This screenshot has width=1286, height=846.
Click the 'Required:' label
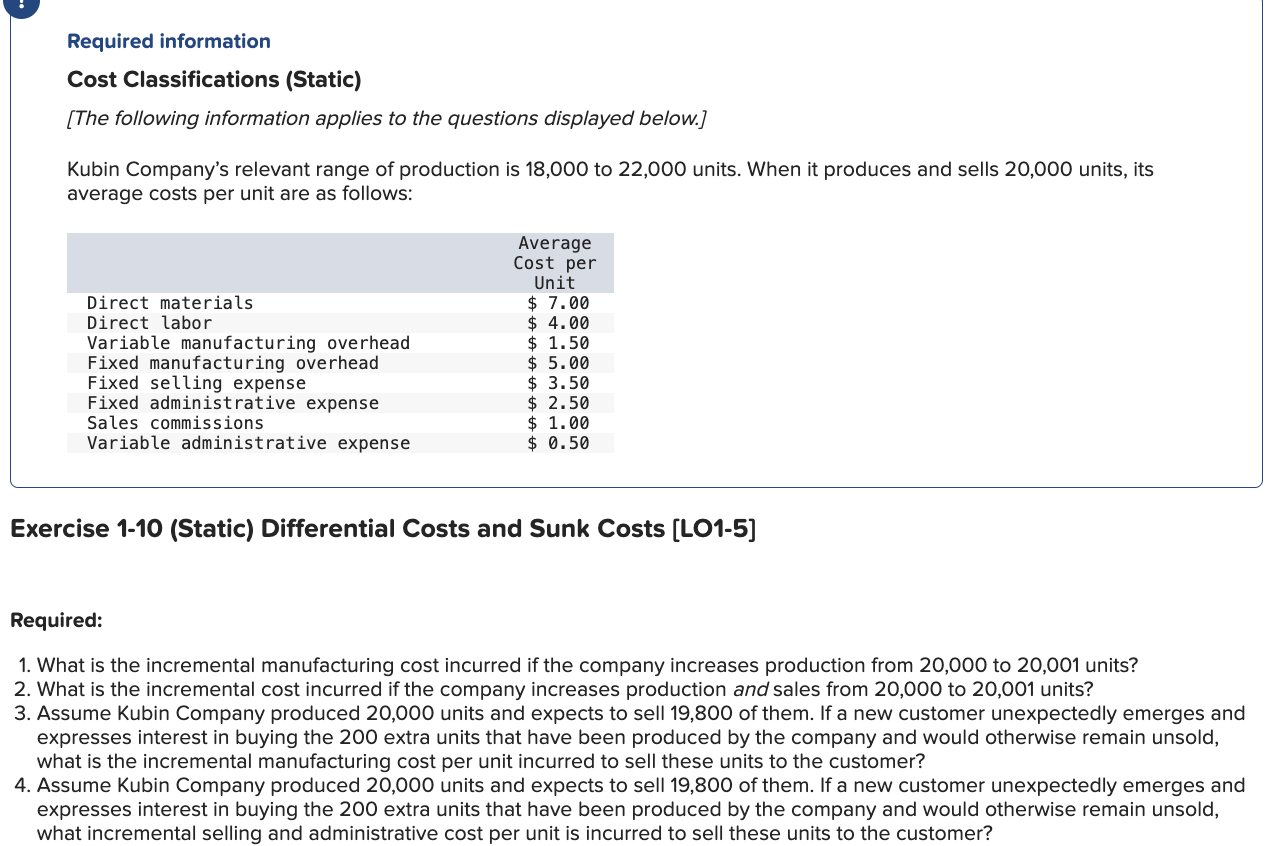click(56, 620)
